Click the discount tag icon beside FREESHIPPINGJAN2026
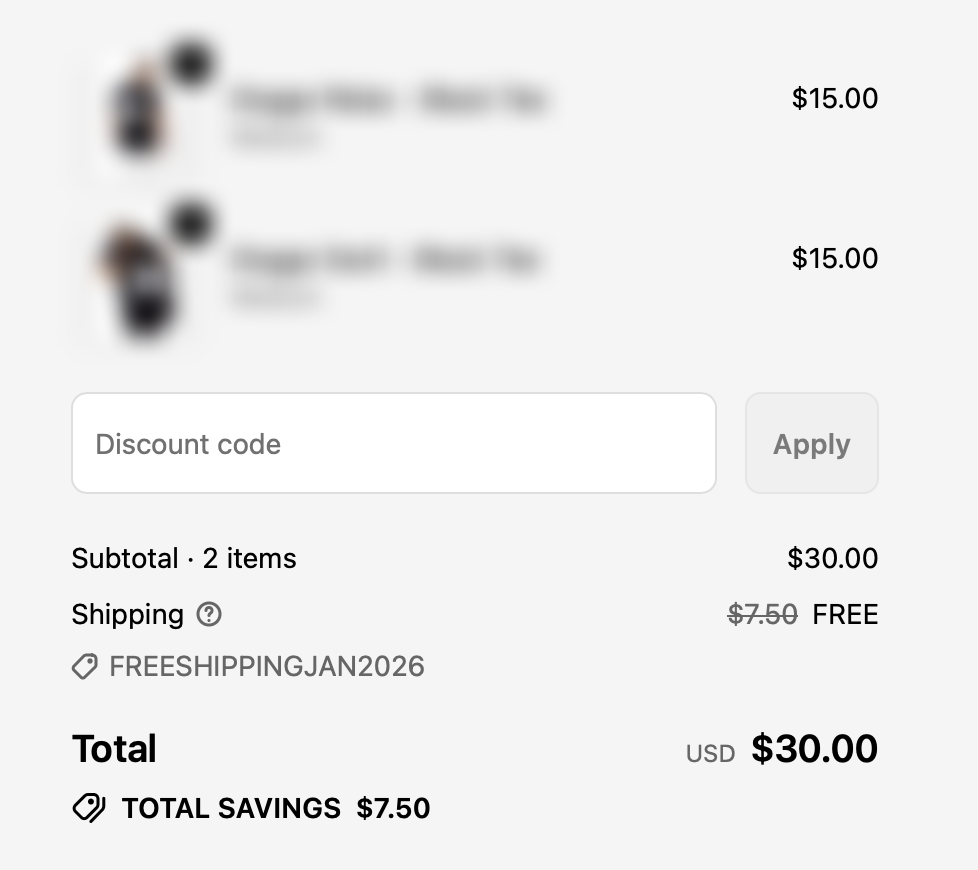Image resolution: width=978 pixels, height=870 pixels. [85, 667]
